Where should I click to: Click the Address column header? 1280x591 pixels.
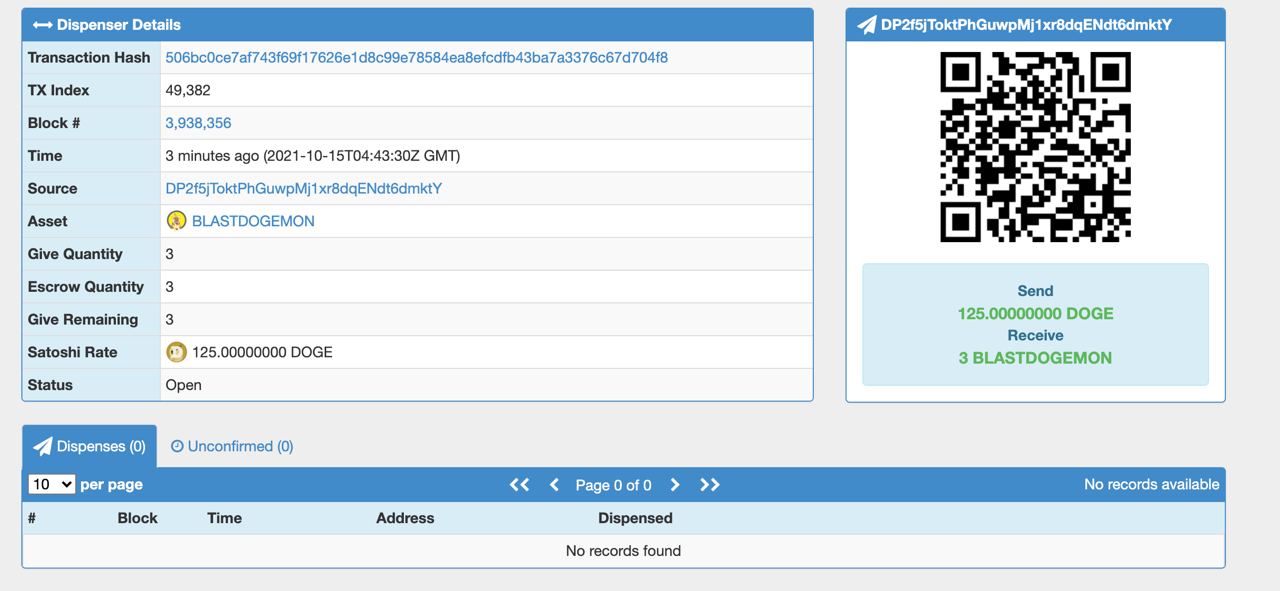click(x=405, y=518)
